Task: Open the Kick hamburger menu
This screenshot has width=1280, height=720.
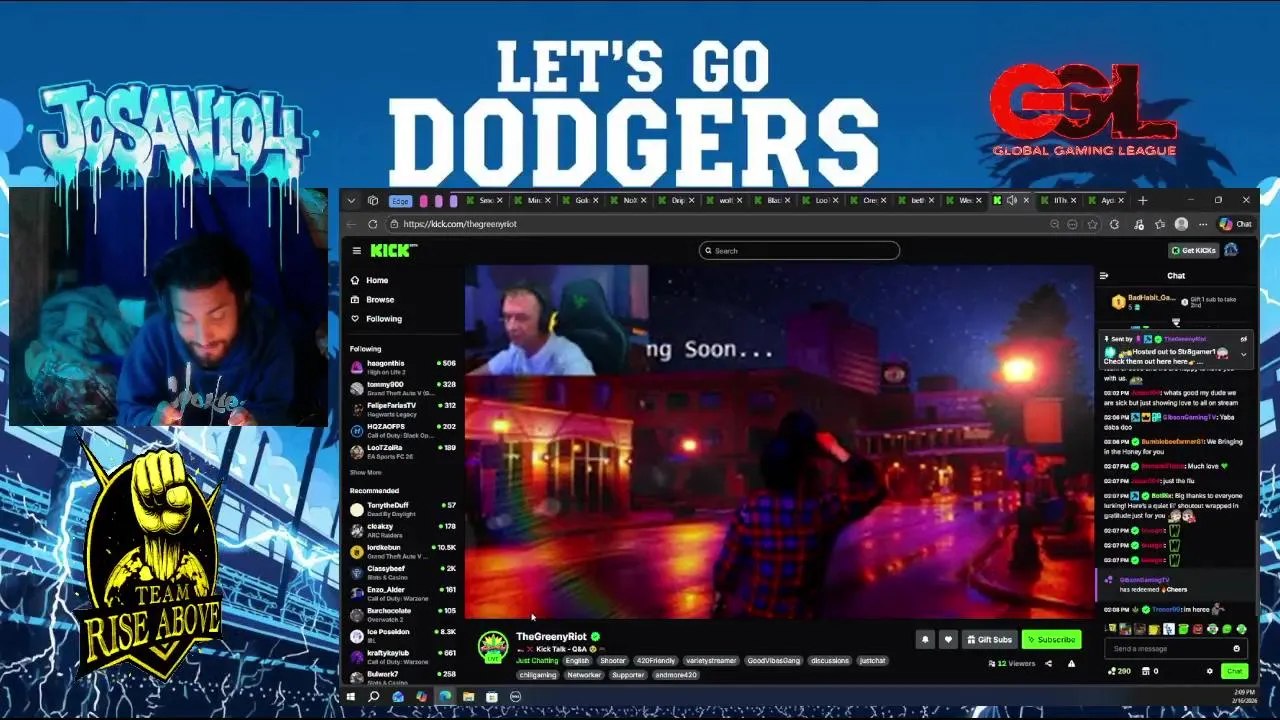Action: (x=356, y=251)
